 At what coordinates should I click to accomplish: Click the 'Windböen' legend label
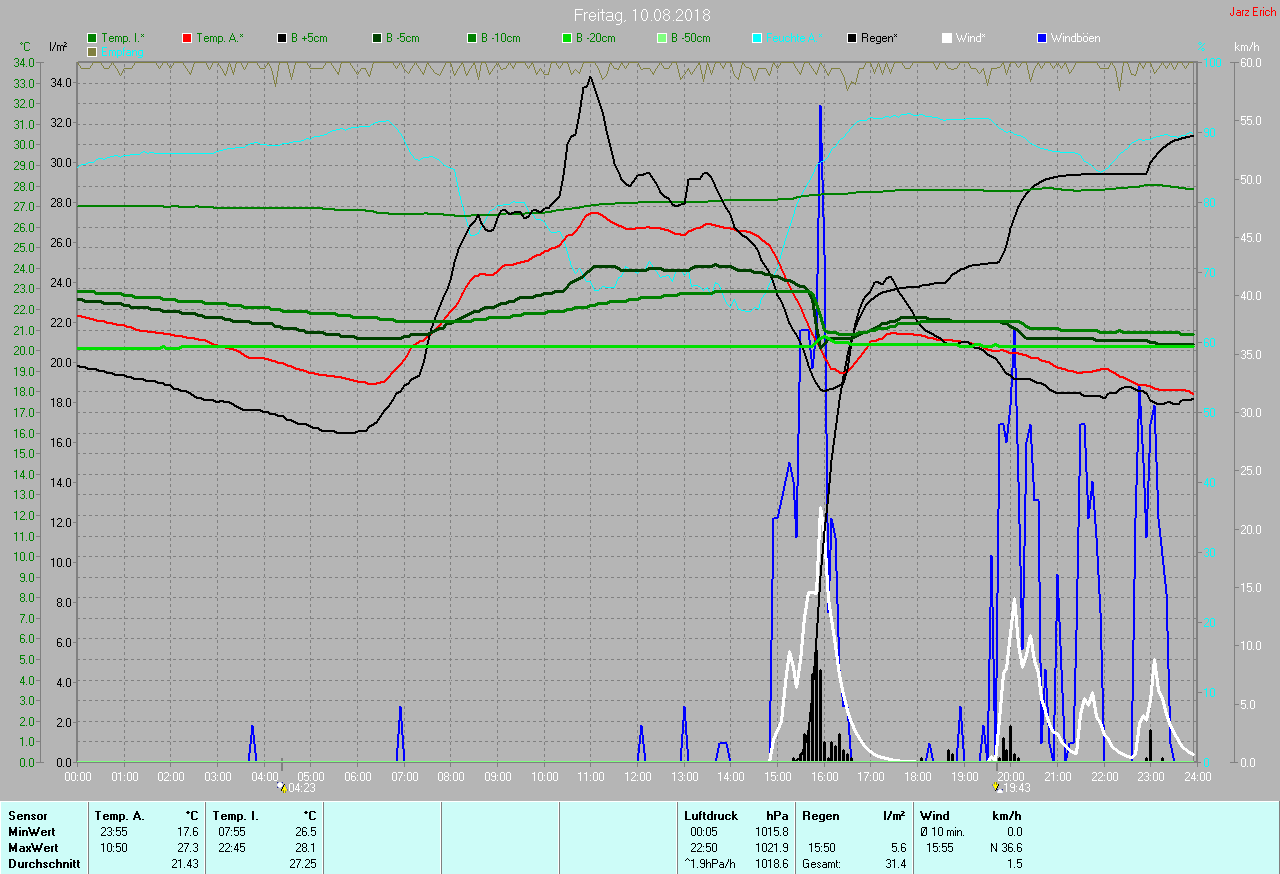(x=1076, y=38)
